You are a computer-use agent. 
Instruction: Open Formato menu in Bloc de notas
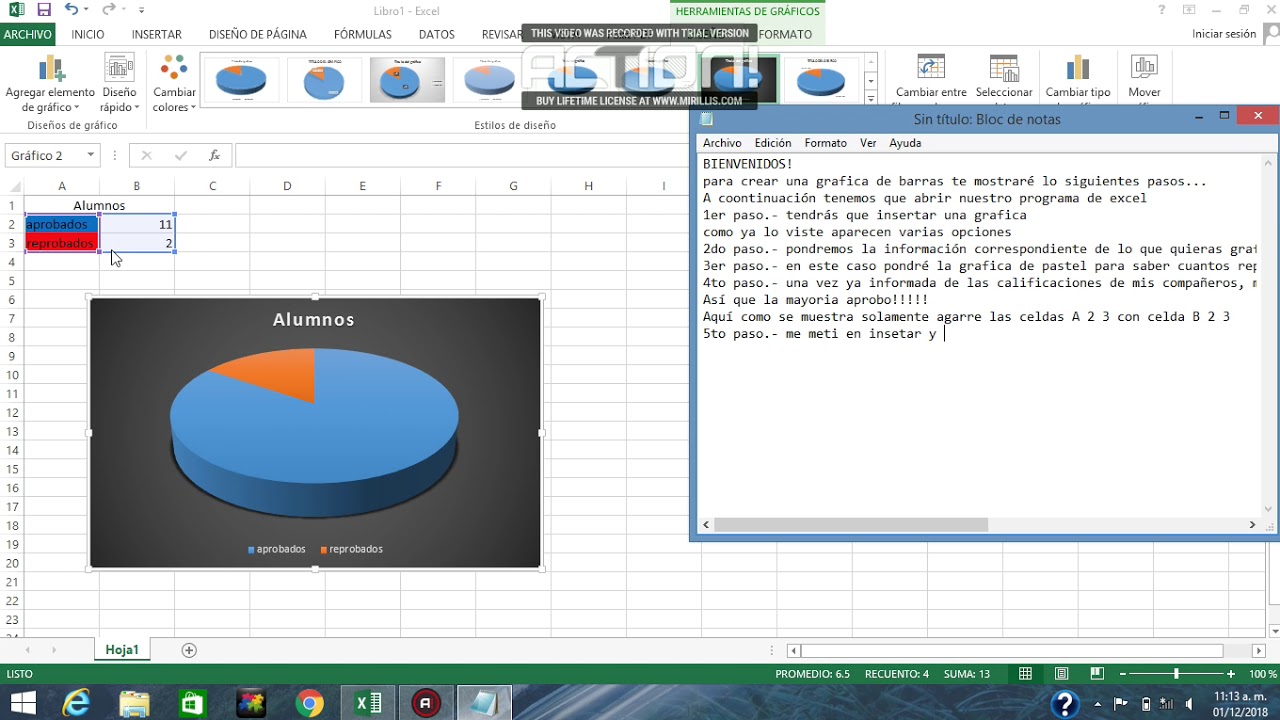[826, 143]
